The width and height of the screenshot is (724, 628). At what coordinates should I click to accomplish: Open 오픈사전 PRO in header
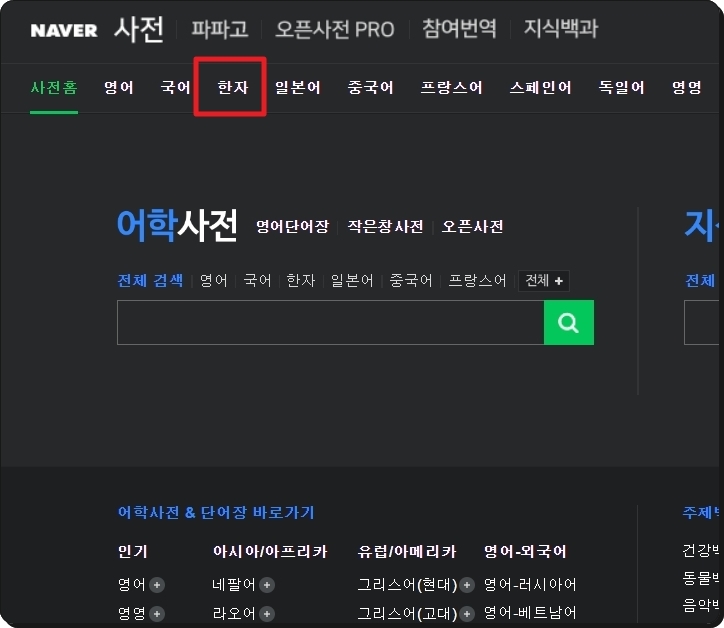pyautogui.click(x=335, y=30)
